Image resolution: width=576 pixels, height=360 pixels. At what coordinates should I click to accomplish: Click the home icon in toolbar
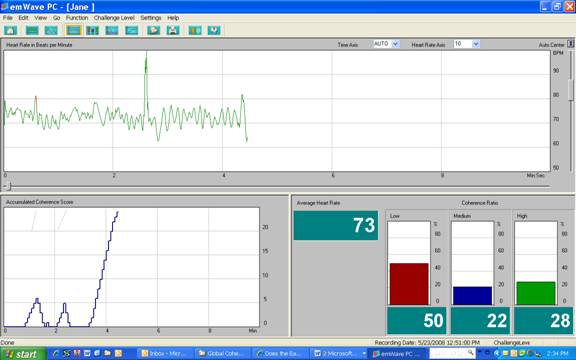click(10, 30)
